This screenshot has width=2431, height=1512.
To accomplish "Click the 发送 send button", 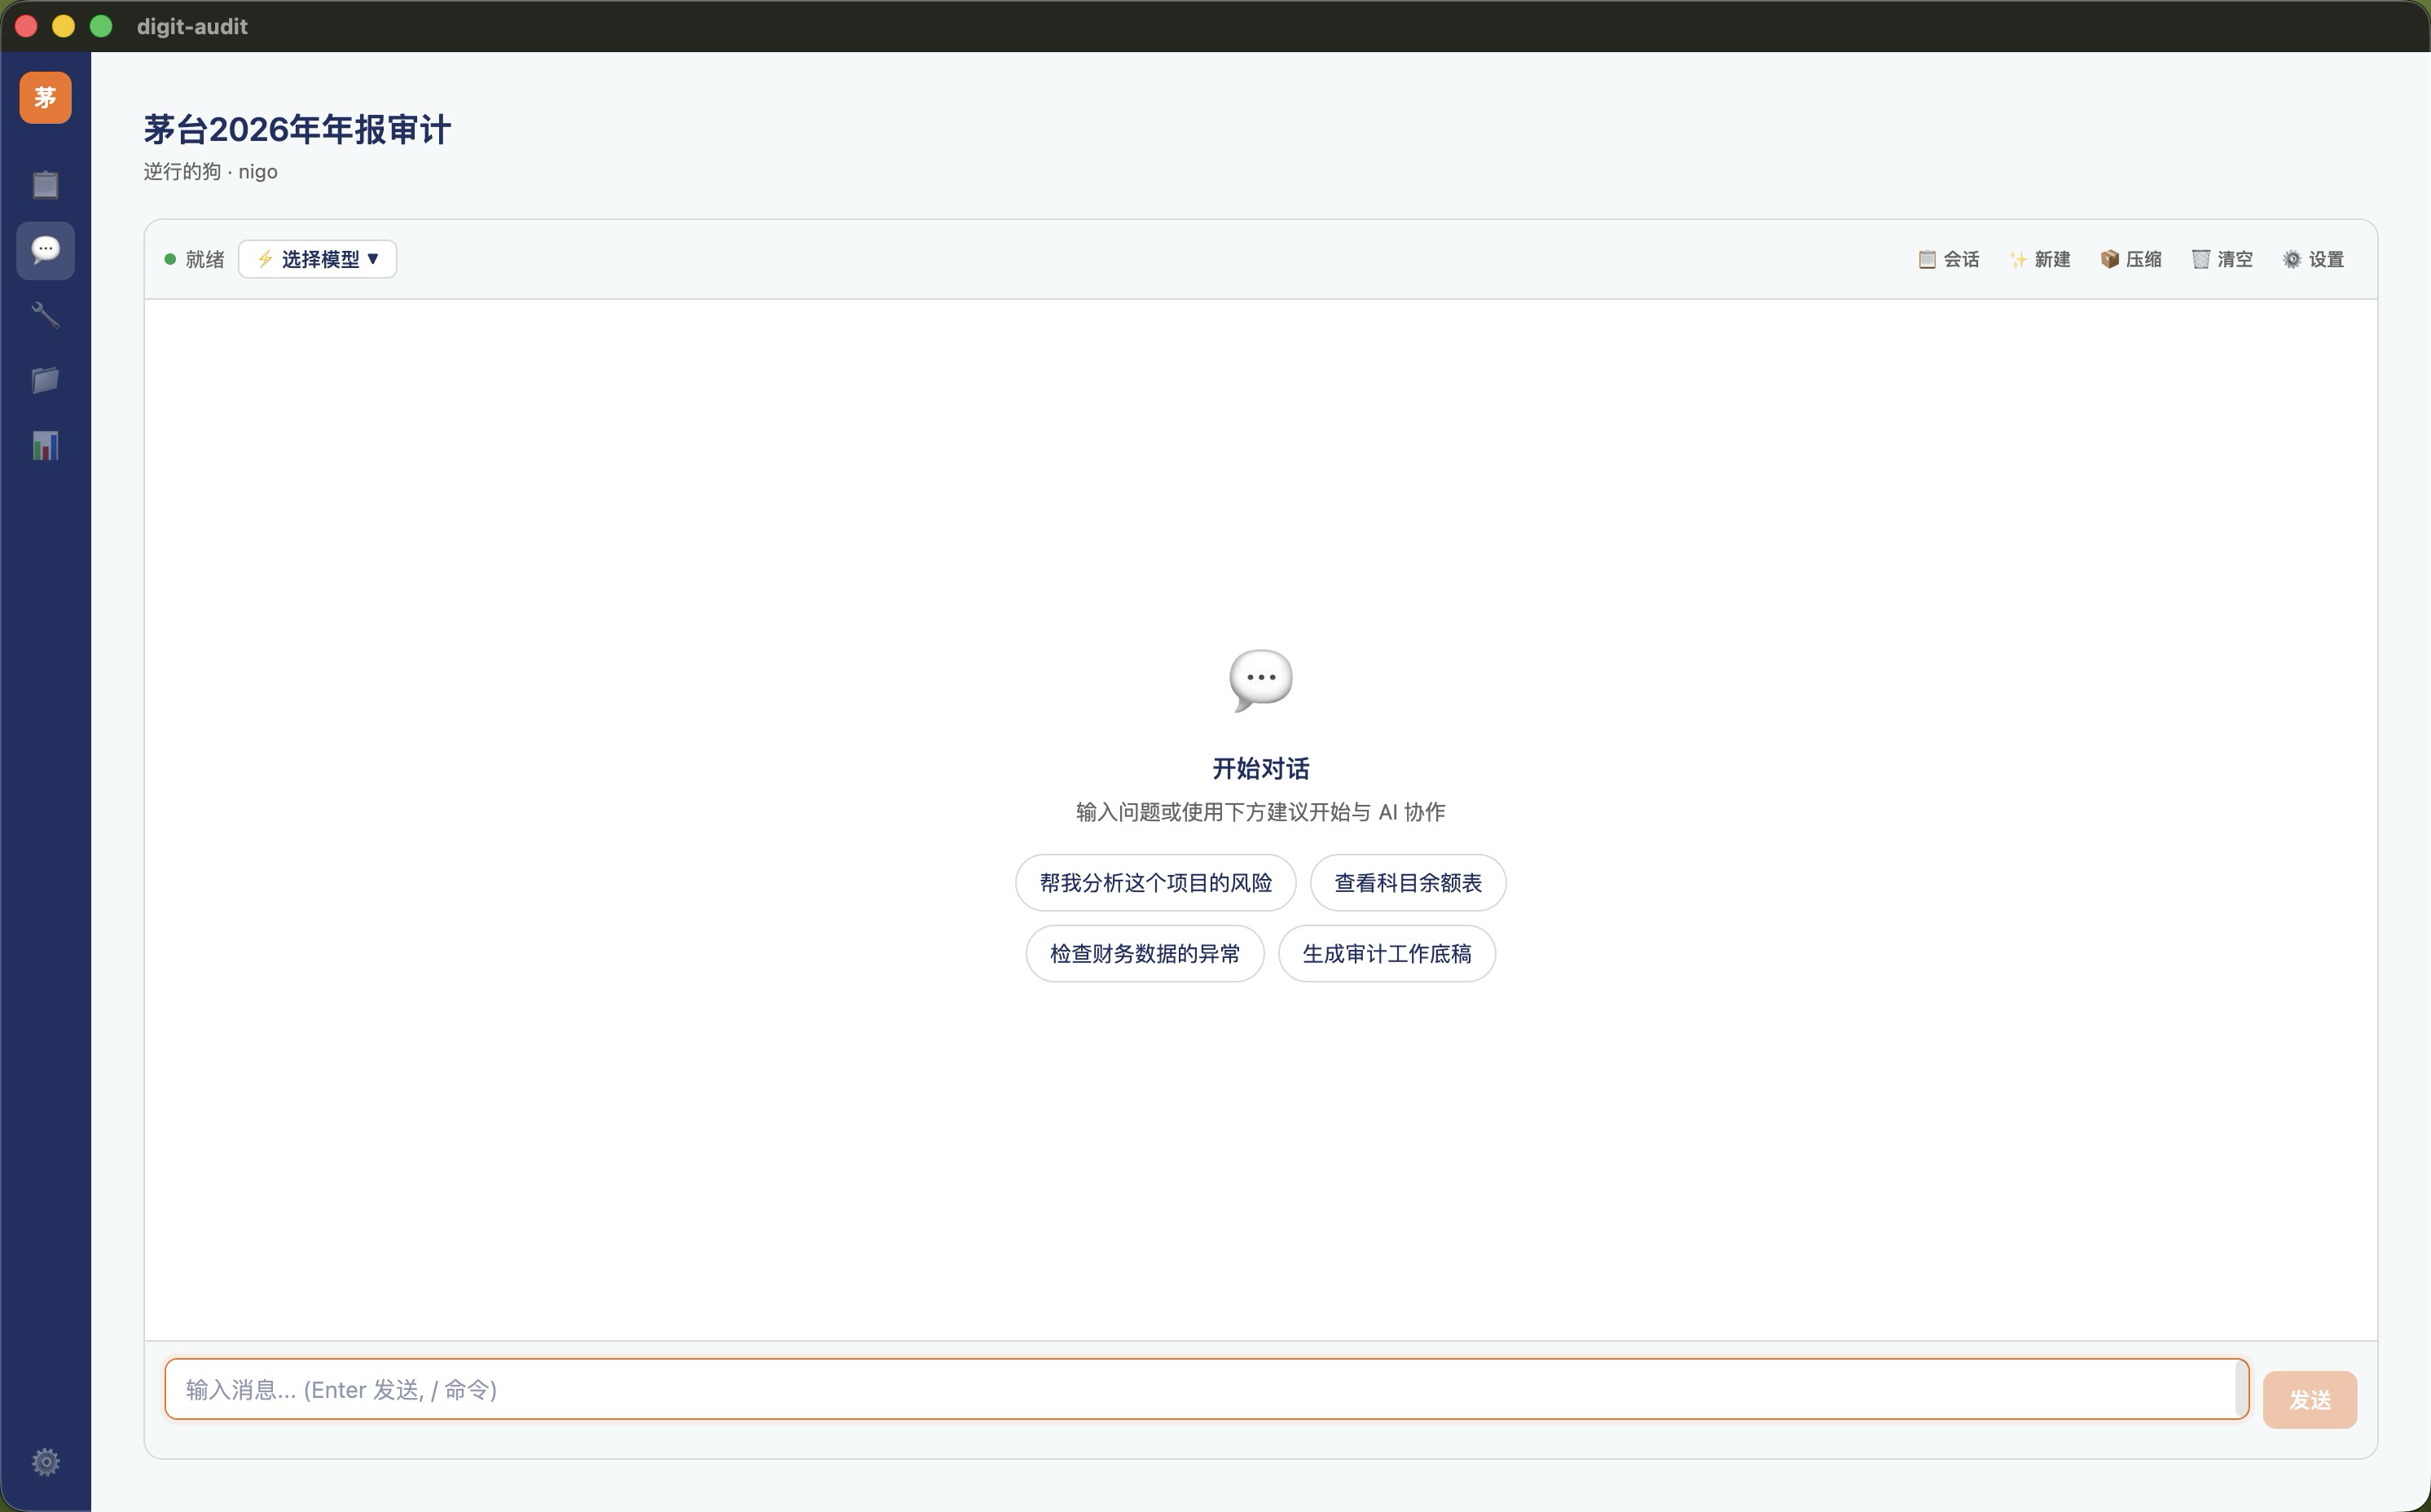I will coord(2309,1400).
